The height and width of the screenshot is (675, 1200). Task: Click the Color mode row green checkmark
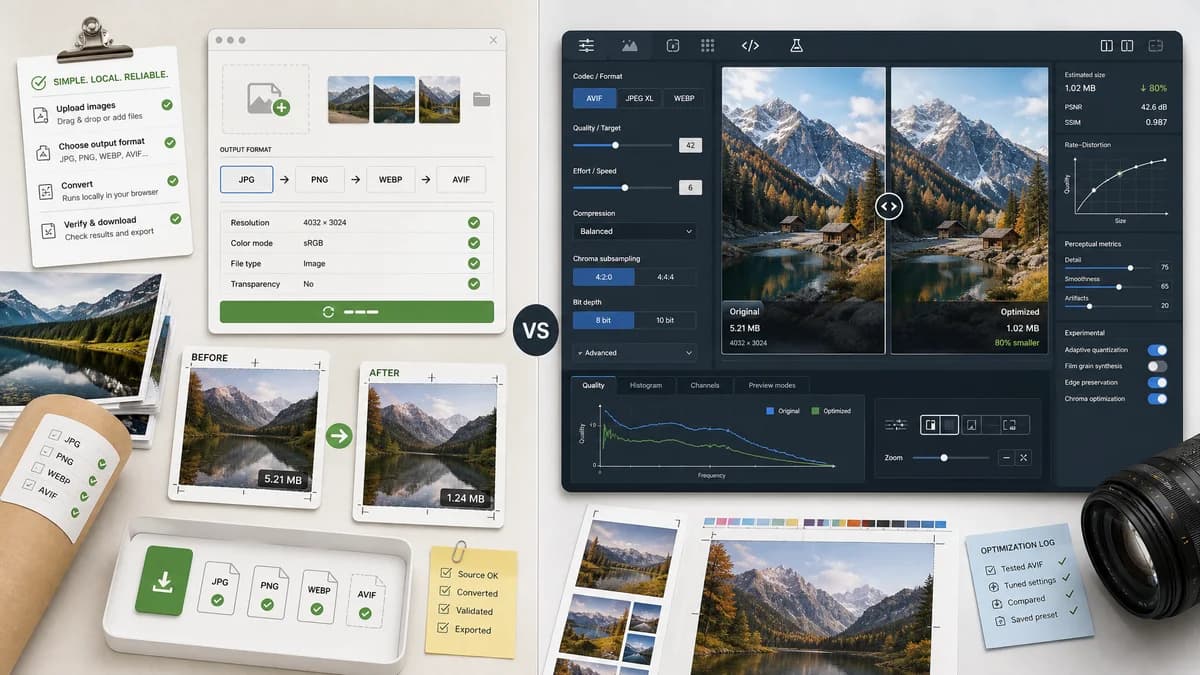[473, 242]
